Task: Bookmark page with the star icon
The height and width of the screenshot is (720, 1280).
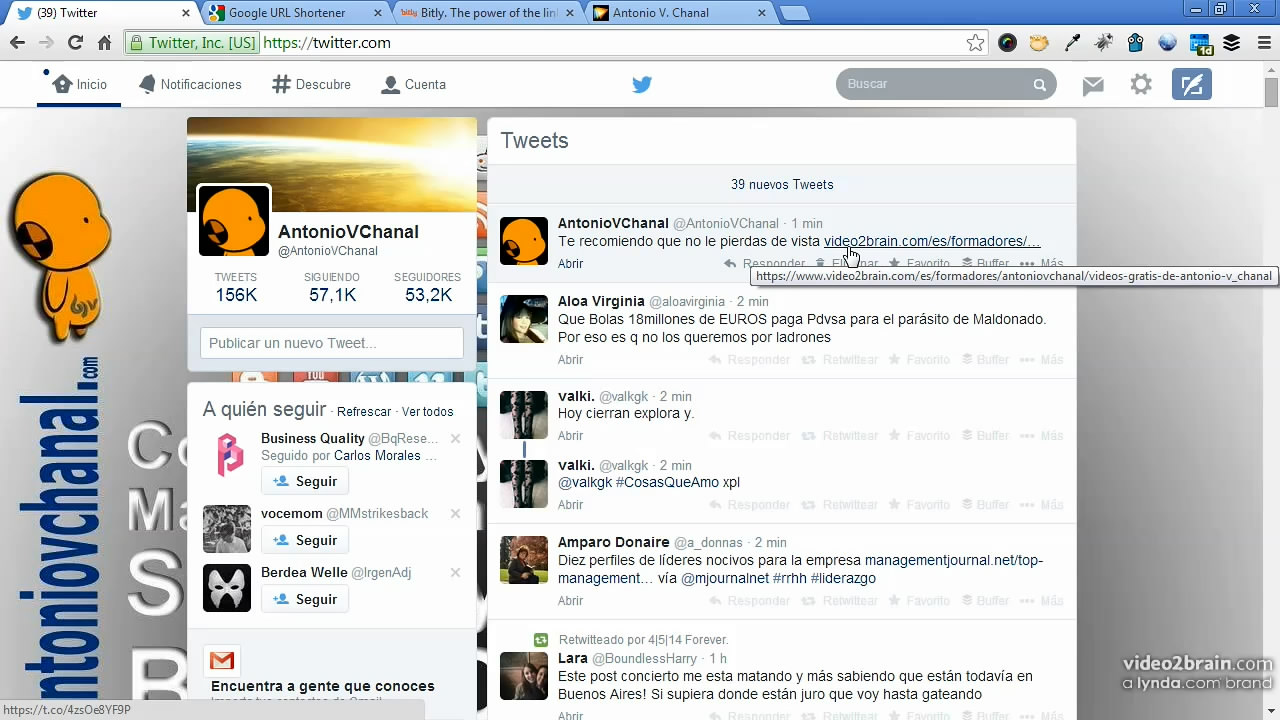Action: coord(975,43)
